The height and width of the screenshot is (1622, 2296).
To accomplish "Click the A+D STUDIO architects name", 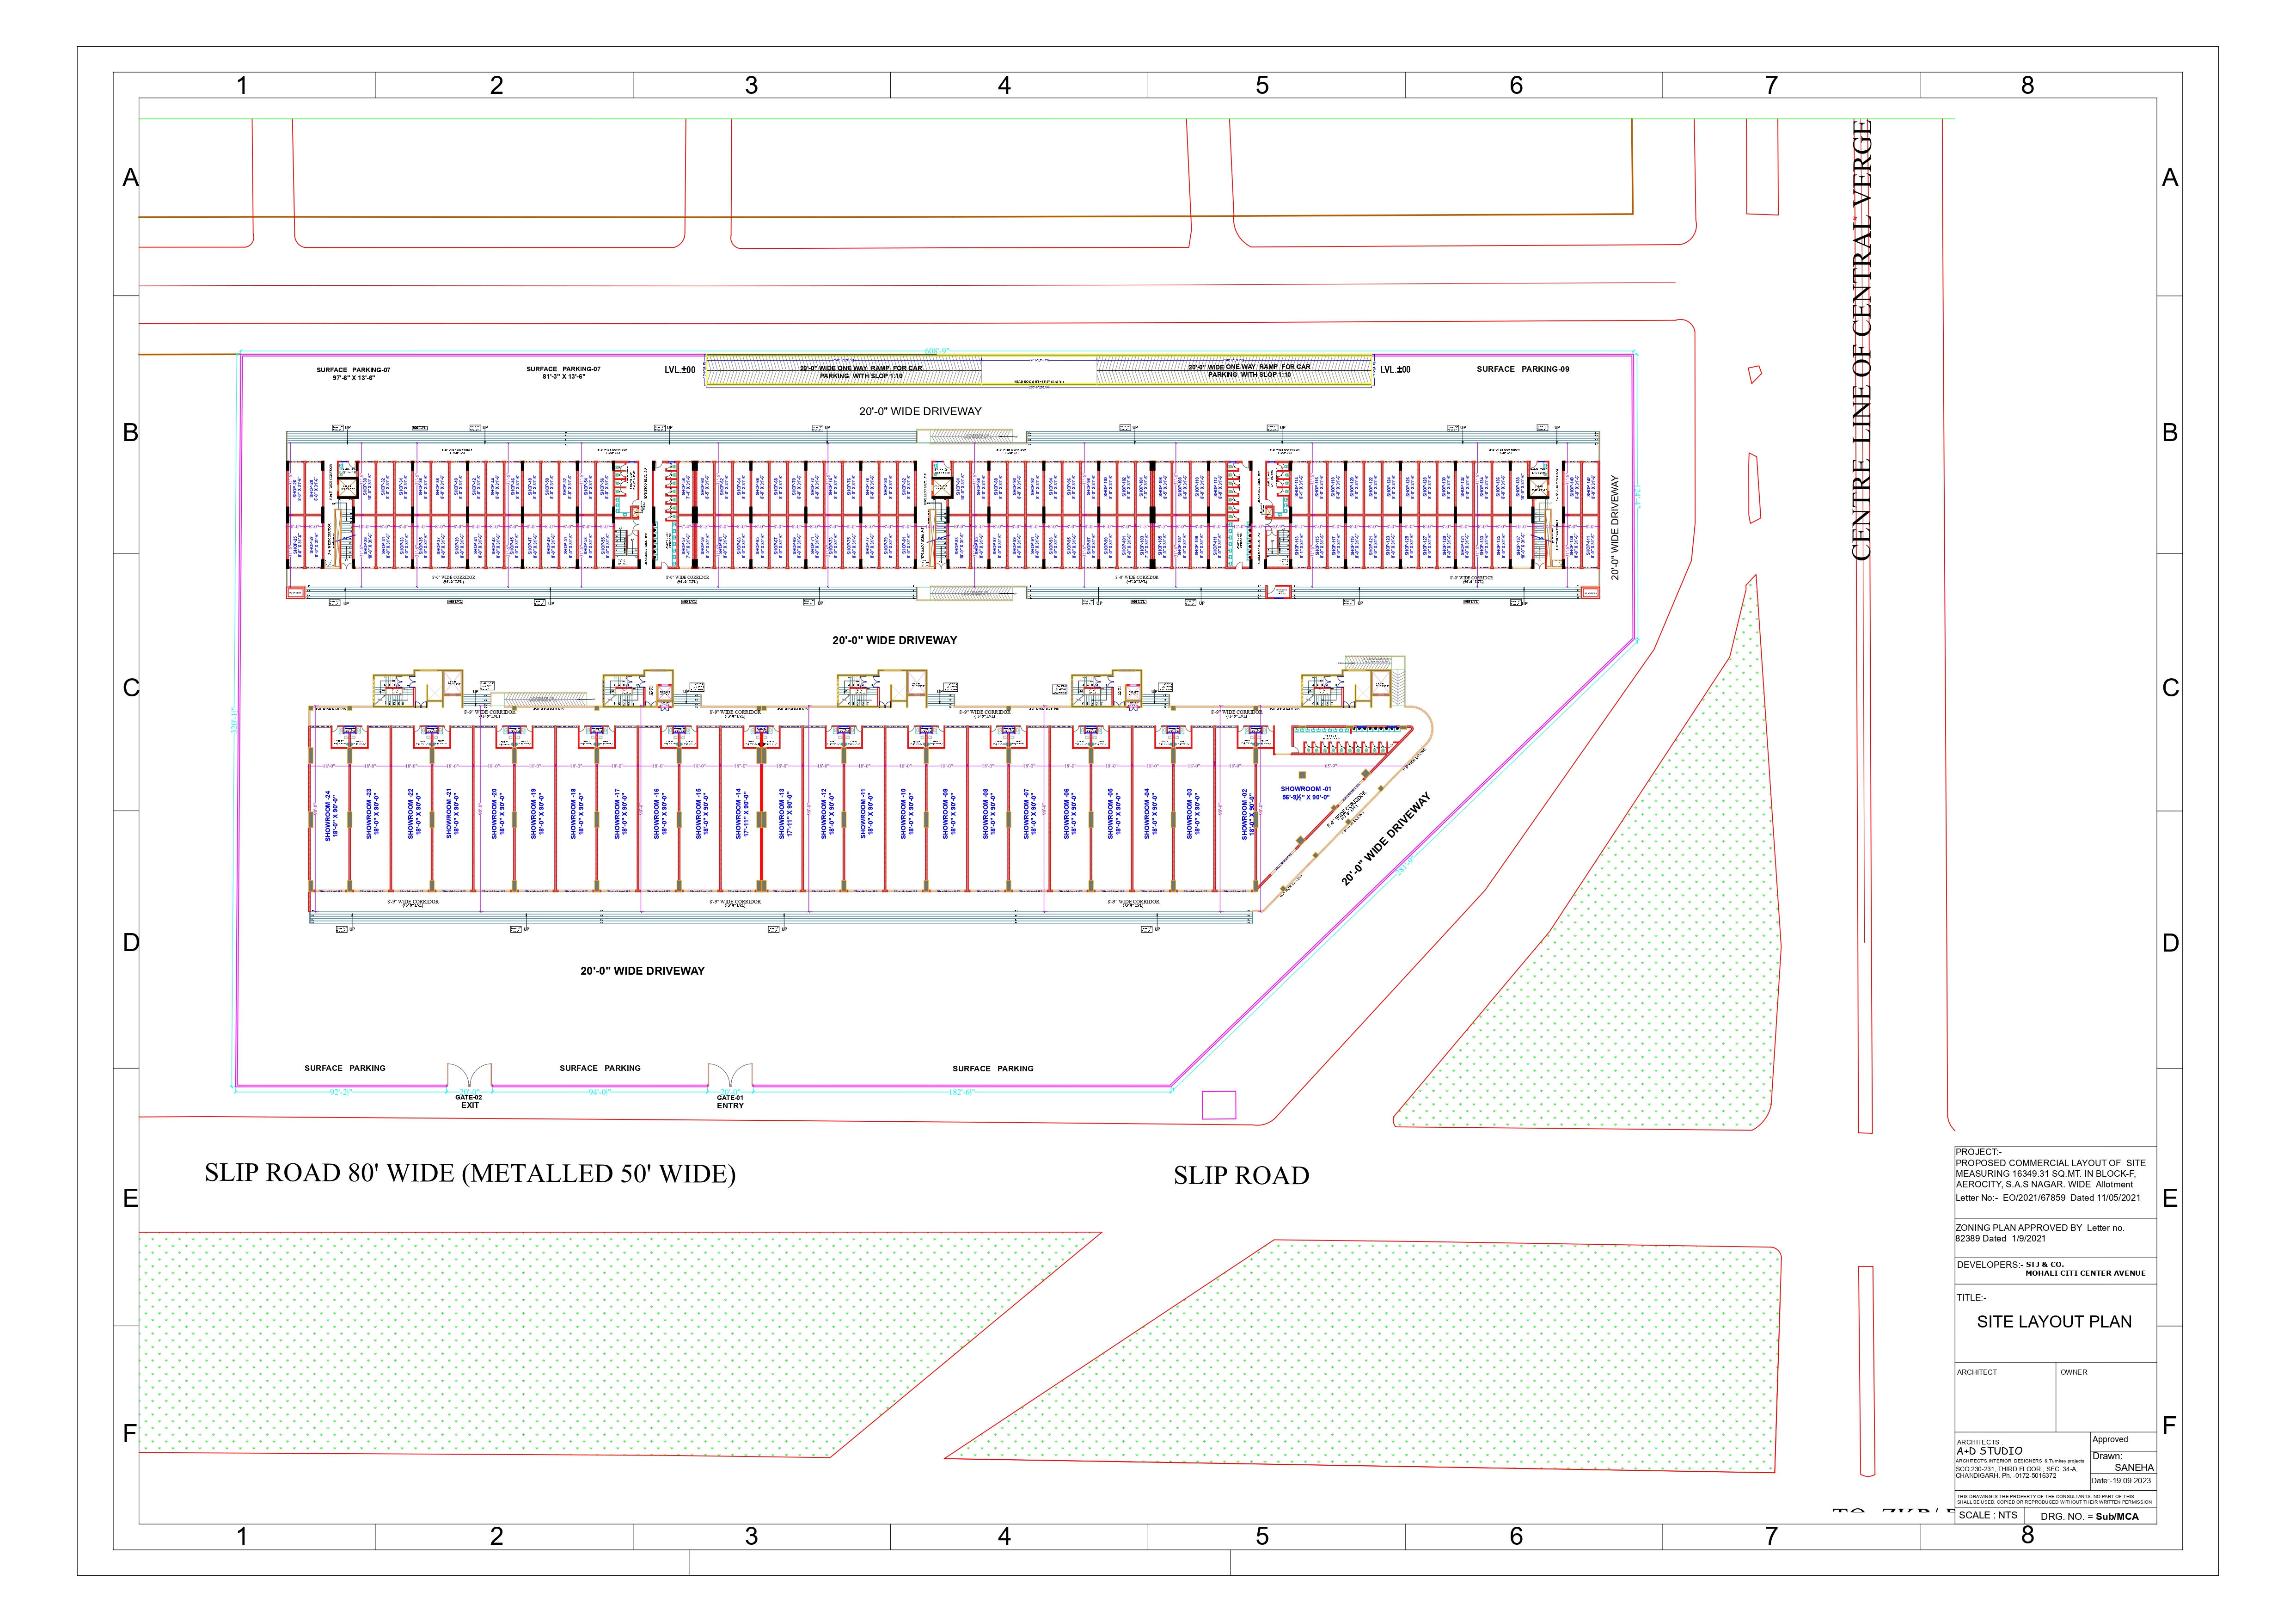I will pos(1989,1450).
